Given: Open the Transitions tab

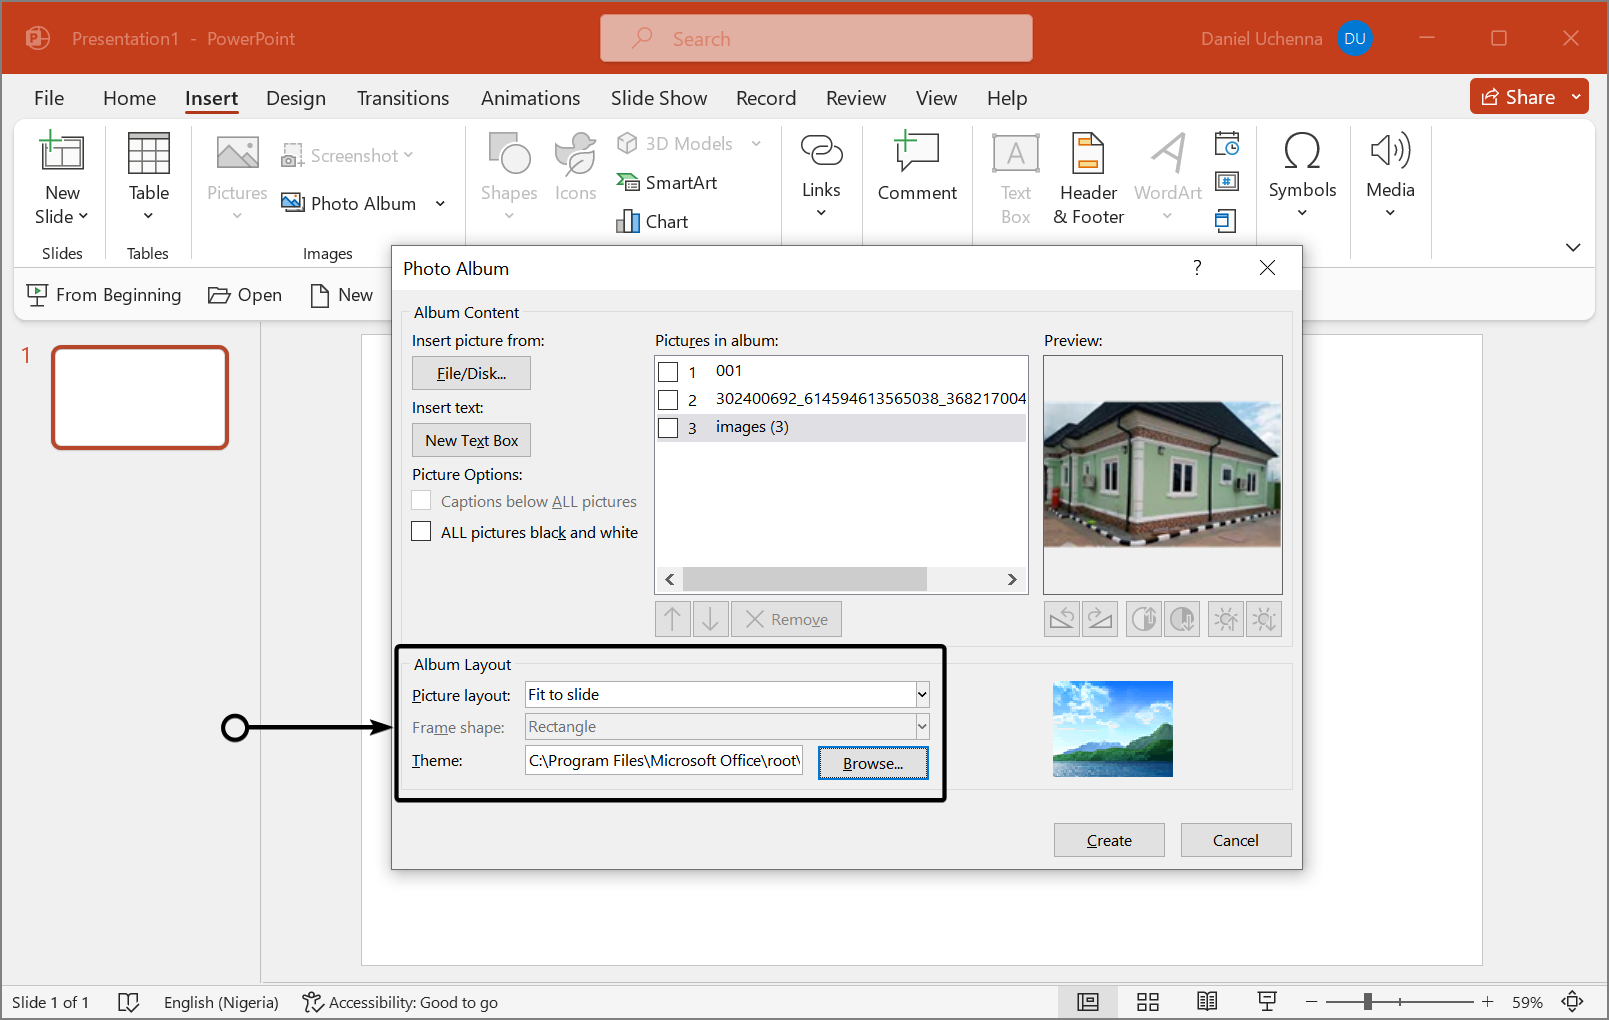Looking at the screenshot, I should click(403, 98).
